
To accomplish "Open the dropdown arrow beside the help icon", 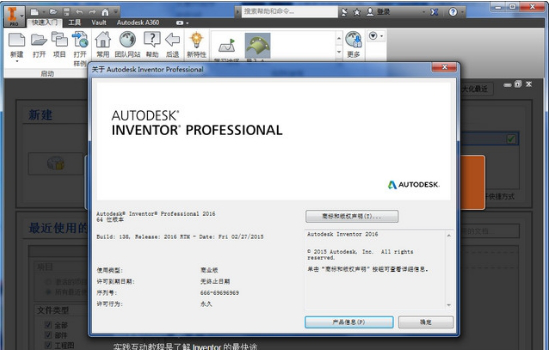I will point(462,12).
